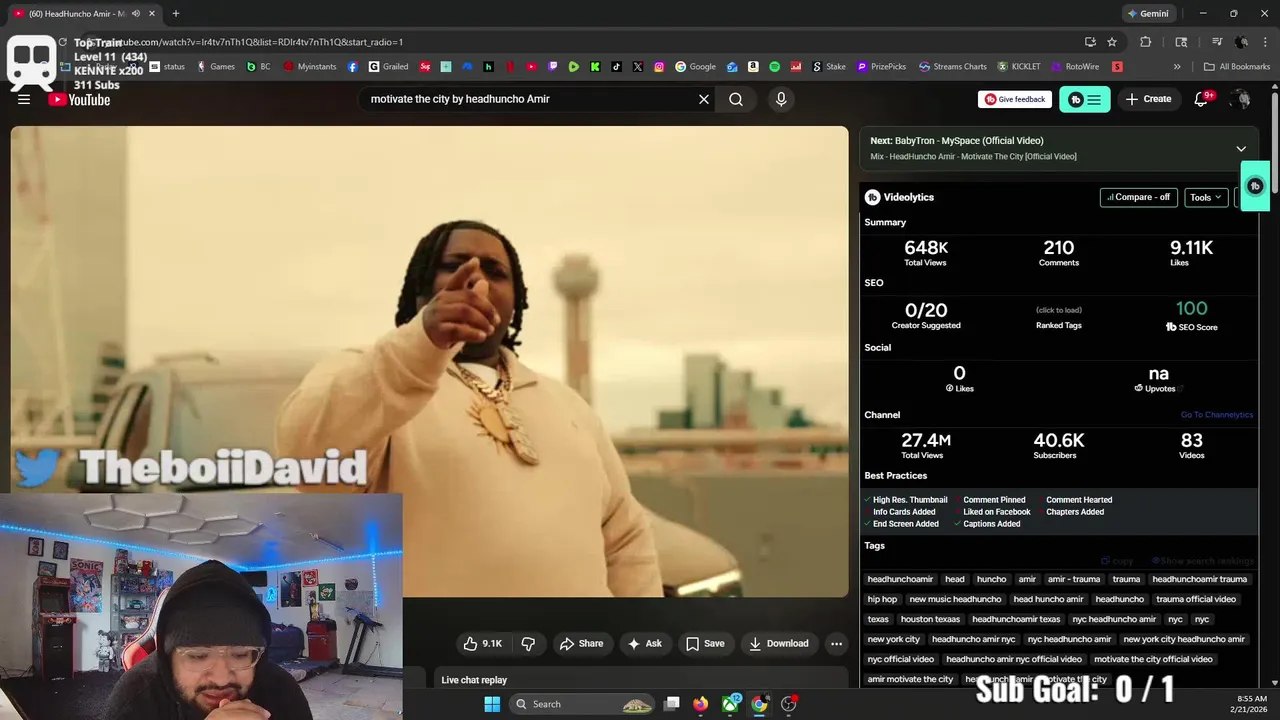Click the Download button
The height and width of the screenshot is (720, 1280).
779,644
